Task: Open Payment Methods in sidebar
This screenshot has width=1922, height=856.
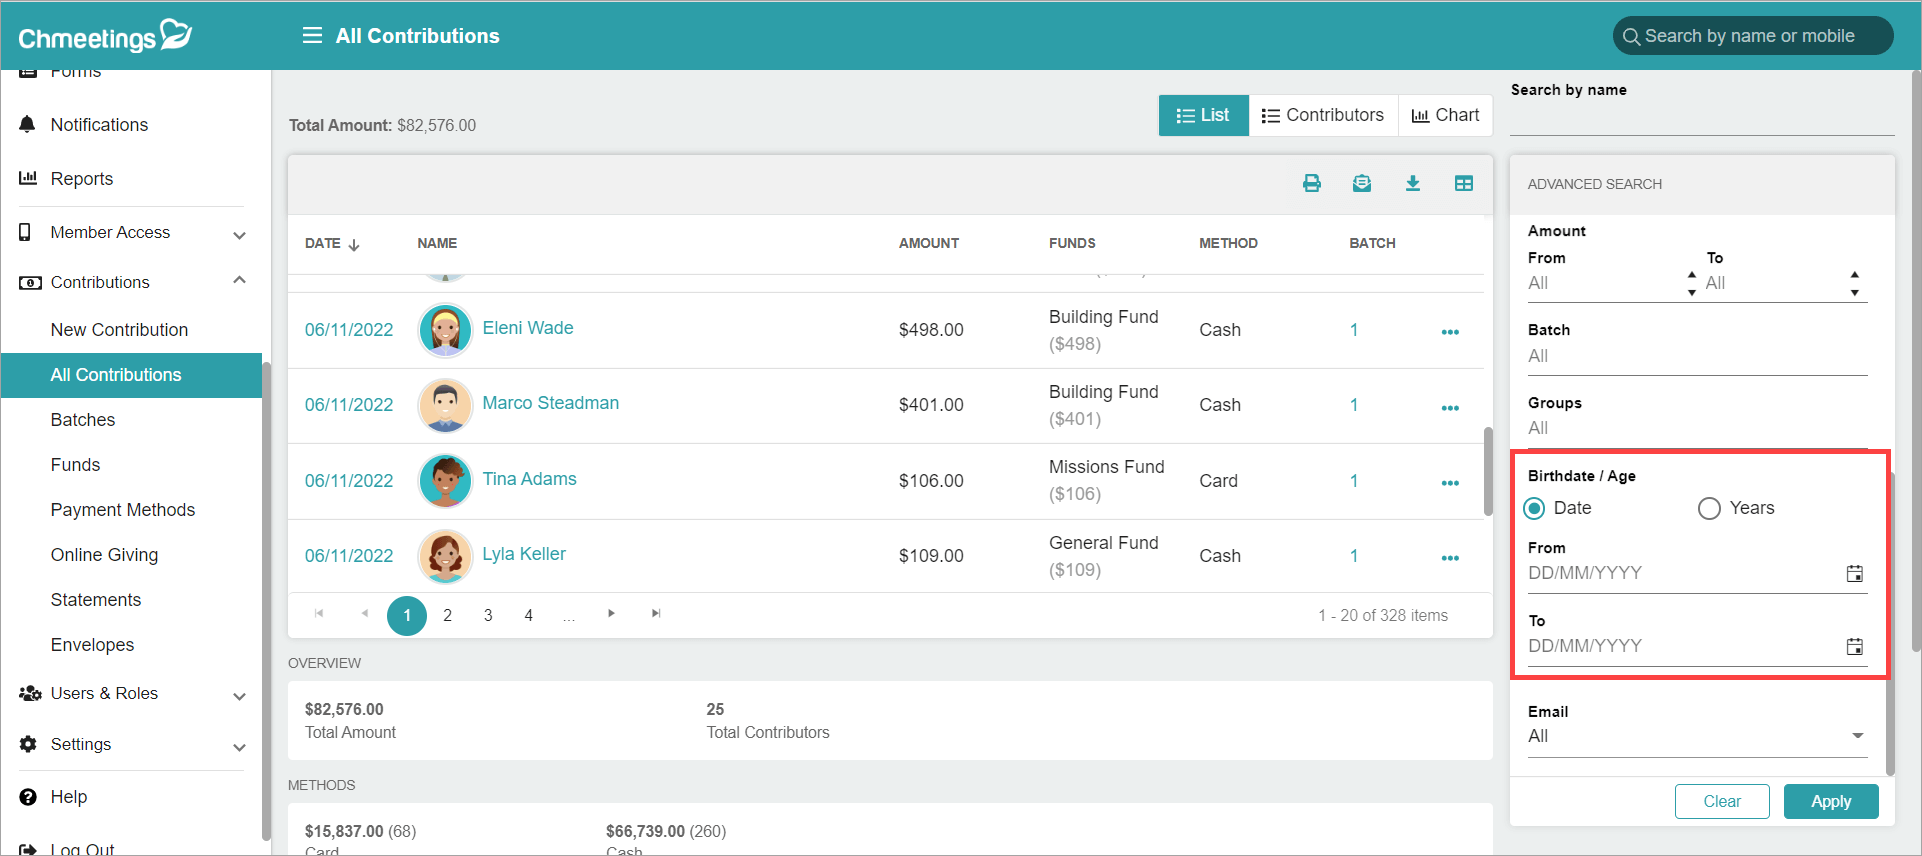Action: coord(123,510)
